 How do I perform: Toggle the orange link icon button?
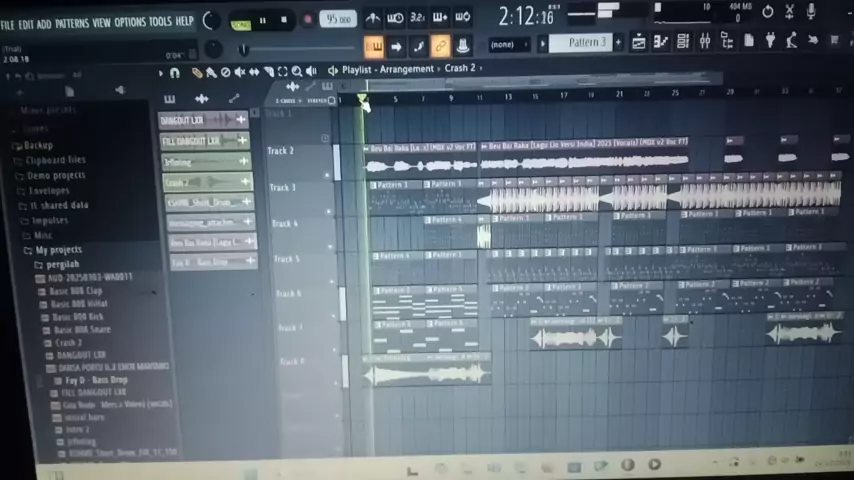coord(441,46)
